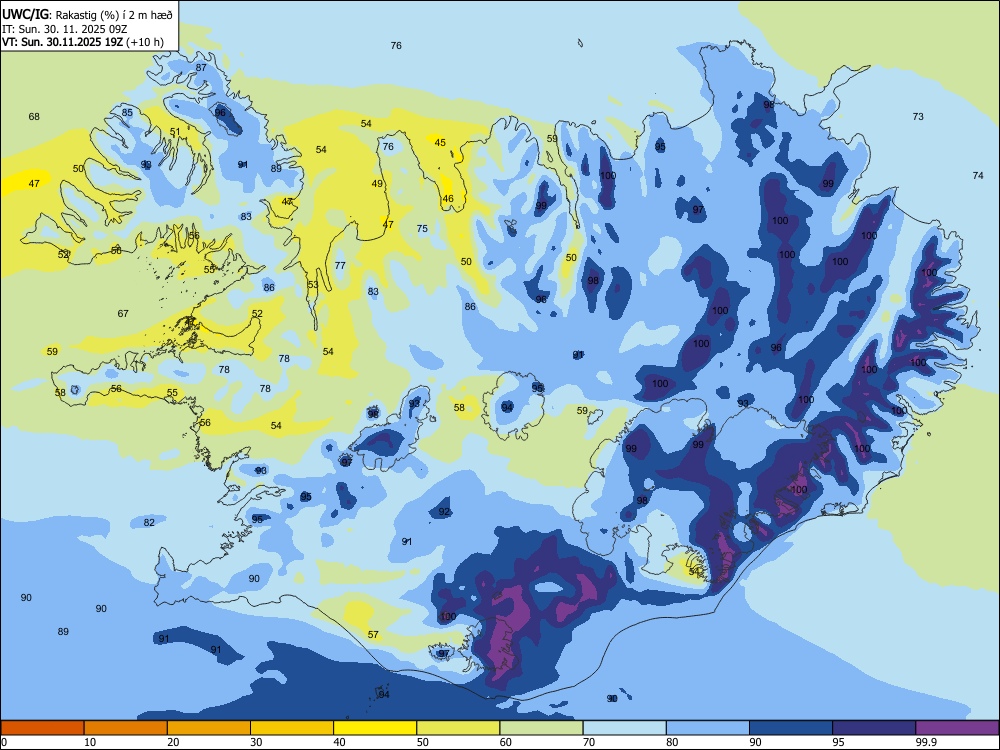1000x750 pixels.
Task: Click the medium blue 80–90 legend swatch
Action: [x=708, y=728]
